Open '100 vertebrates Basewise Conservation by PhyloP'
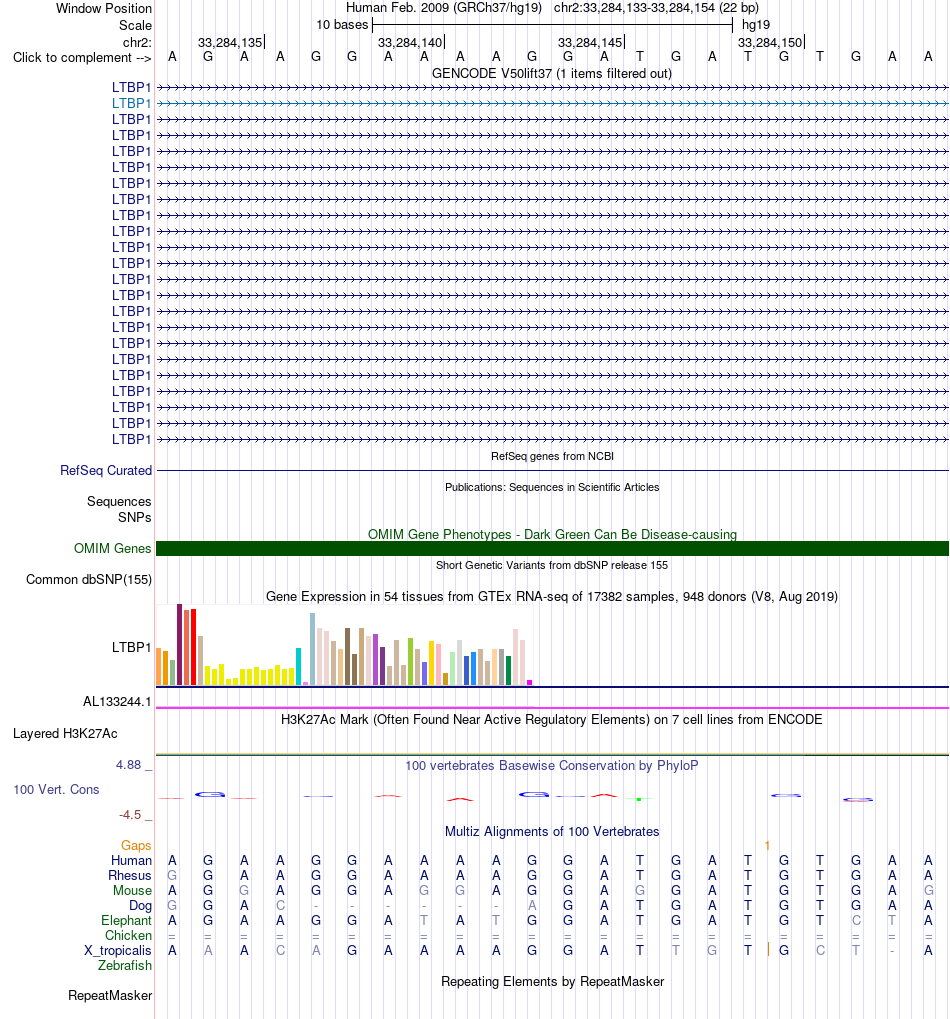The image size is (950, 1019). click(552, 766)
